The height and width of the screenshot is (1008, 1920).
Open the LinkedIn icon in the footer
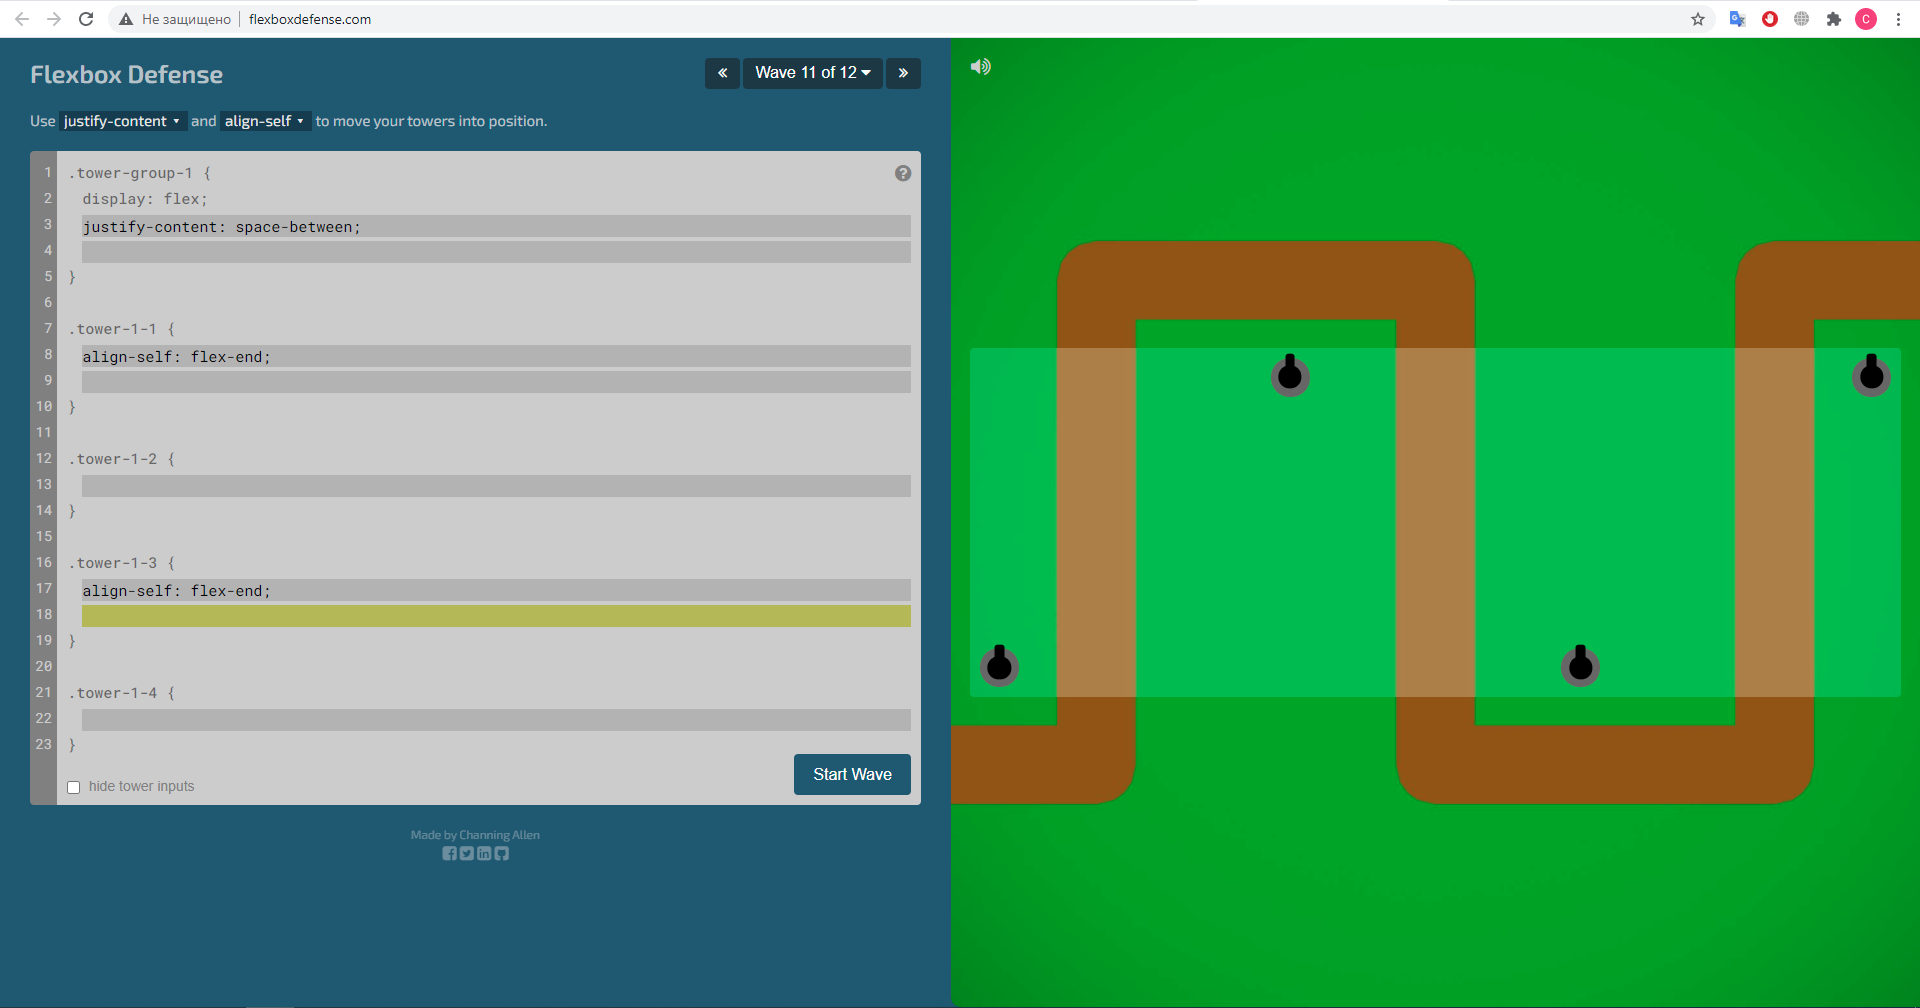click(484, 853)
